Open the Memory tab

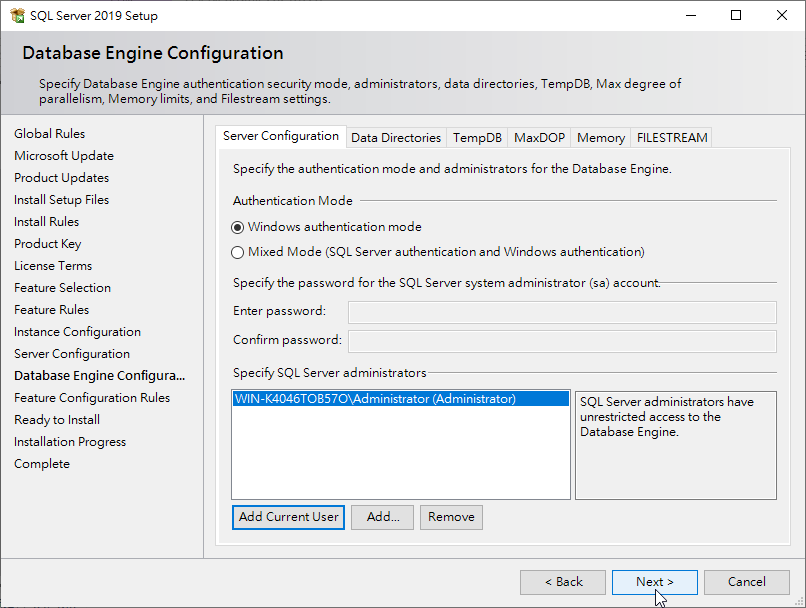600,138
